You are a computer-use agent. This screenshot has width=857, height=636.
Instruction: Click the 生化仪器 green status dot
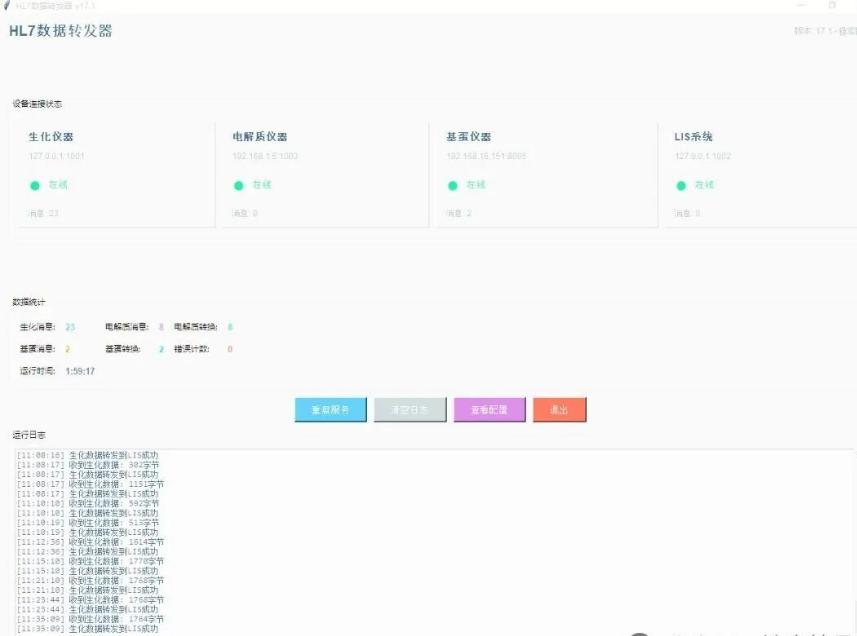(x=35, y=185)
